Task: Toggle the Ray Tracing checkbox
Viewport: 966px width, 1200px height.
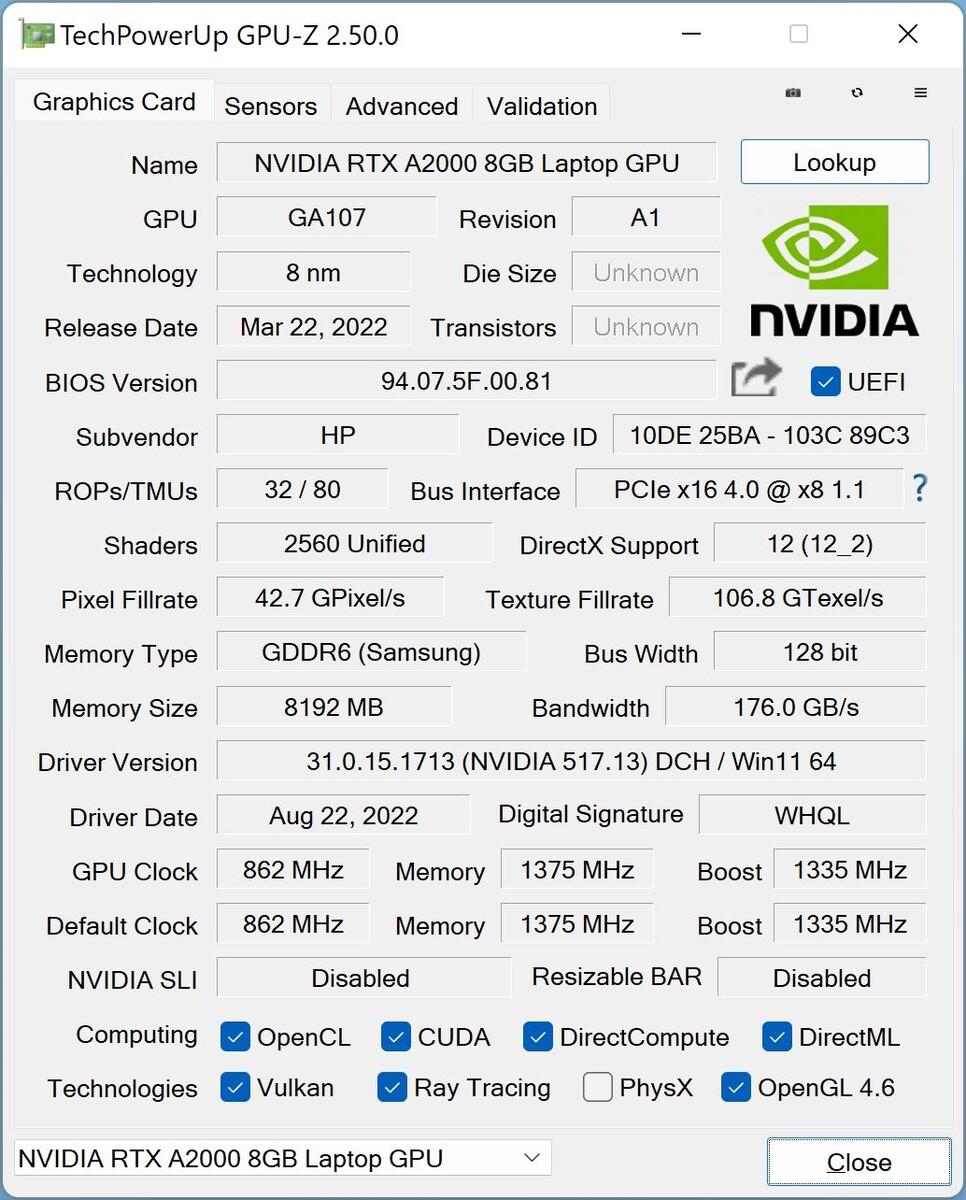Action: [x=392, y=1087]
